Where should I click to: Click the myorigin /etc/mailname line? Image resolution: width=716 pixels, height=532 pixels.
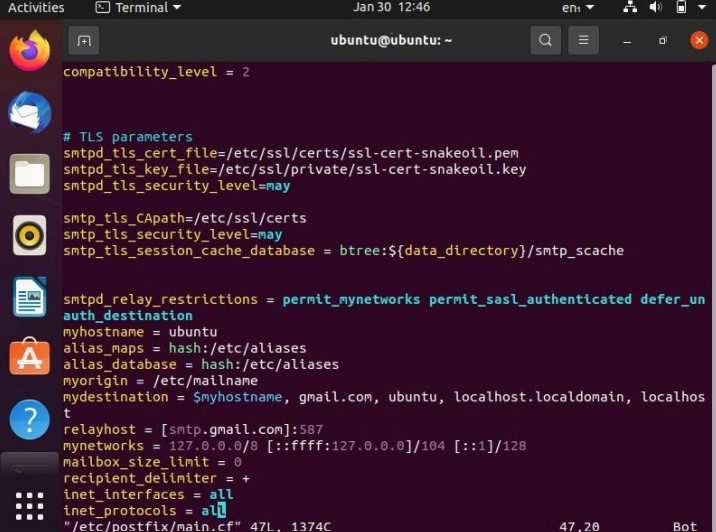click(x=160, y=381)
